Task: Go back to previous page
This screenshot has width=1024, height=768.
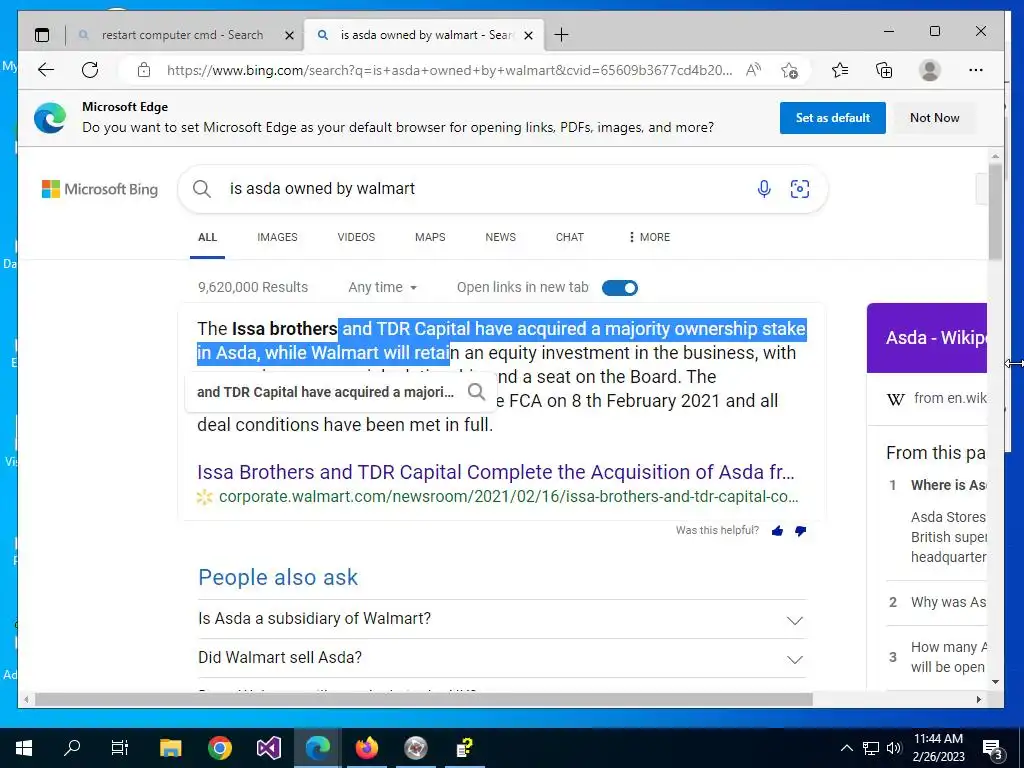Action: pos(46,70)
